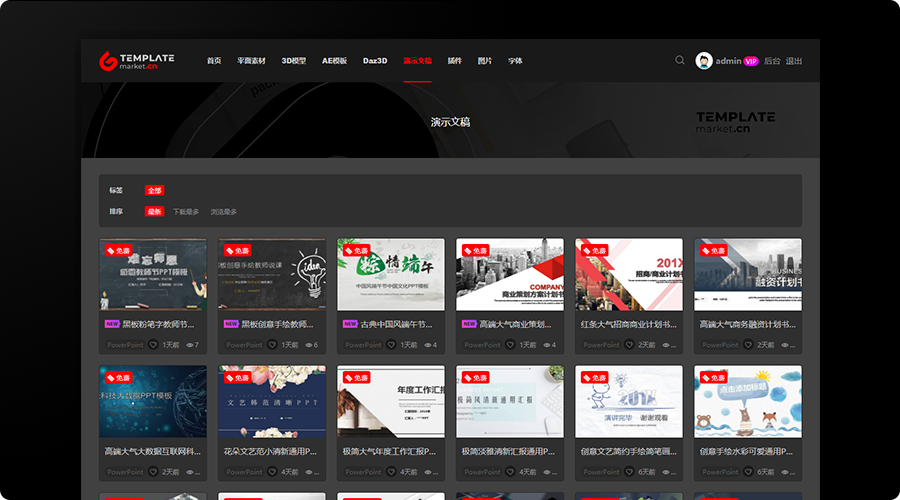
Task: Like the 极简淡雅清新汇报 card with heart icon
Action: click(x=510, y=472)
